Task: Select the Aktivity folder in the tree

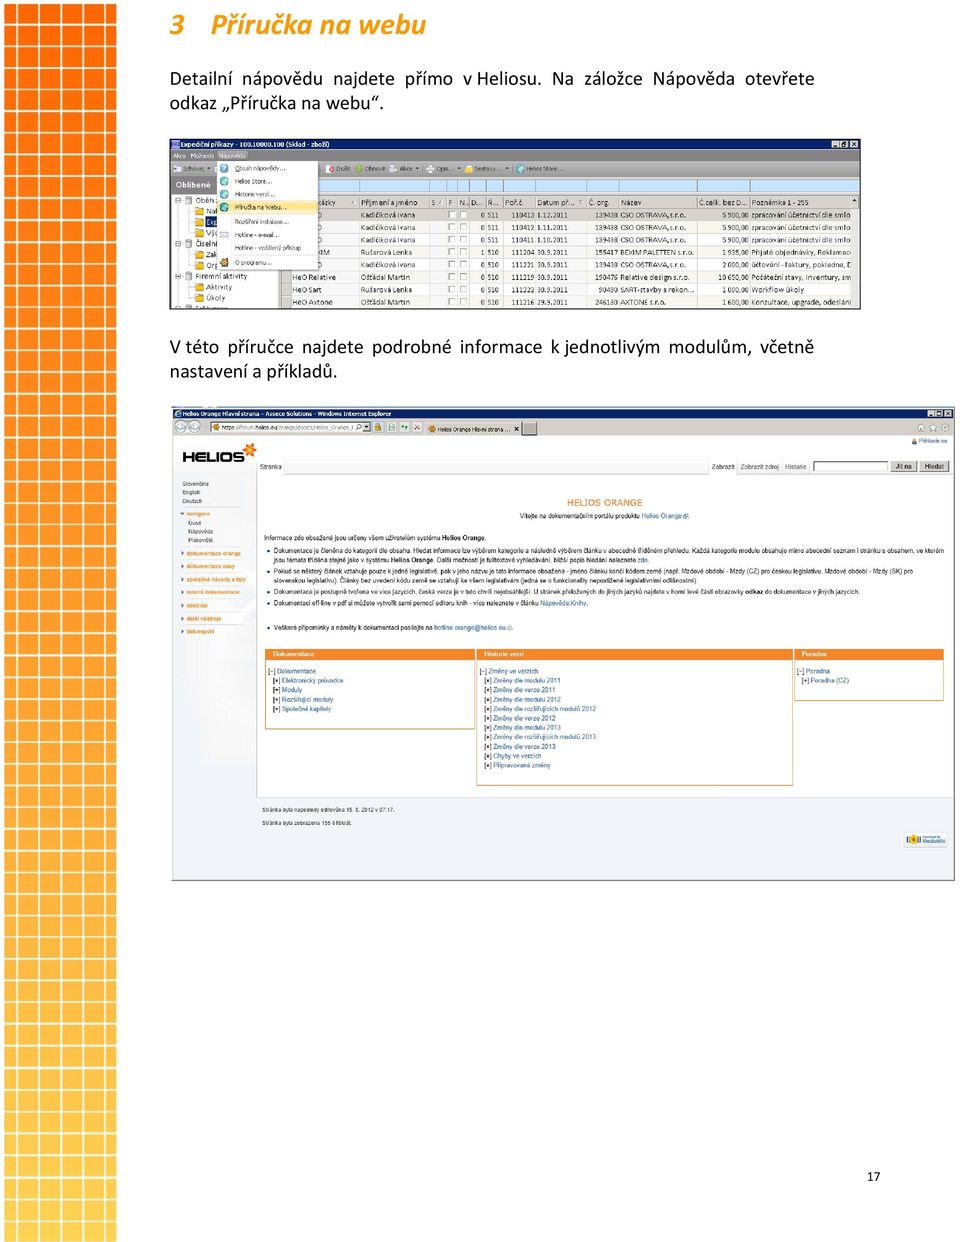Action: (x=216, y=287)
